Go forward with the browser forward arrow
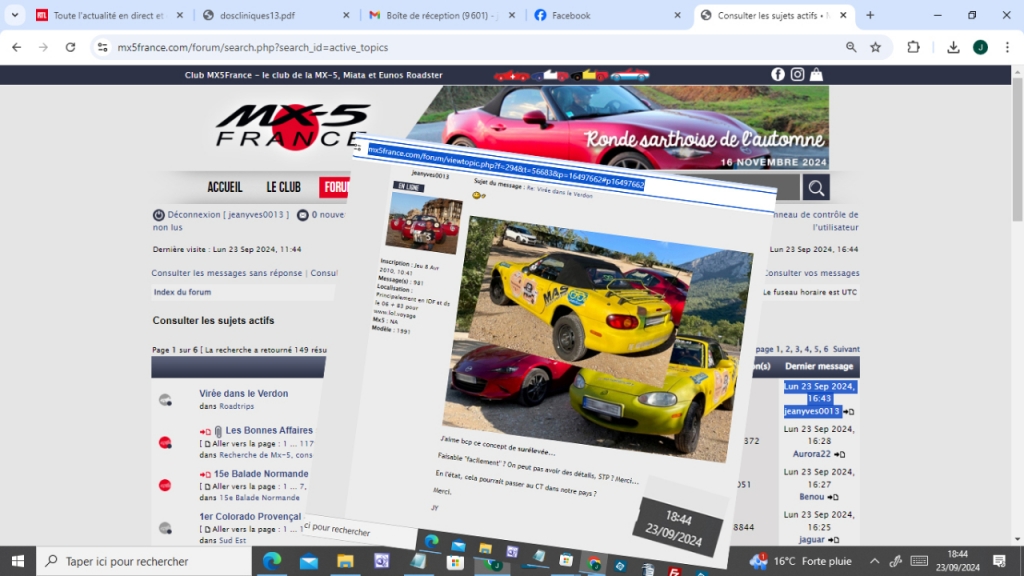Viewport: 1024px width, 576px height. click(43, 47)
